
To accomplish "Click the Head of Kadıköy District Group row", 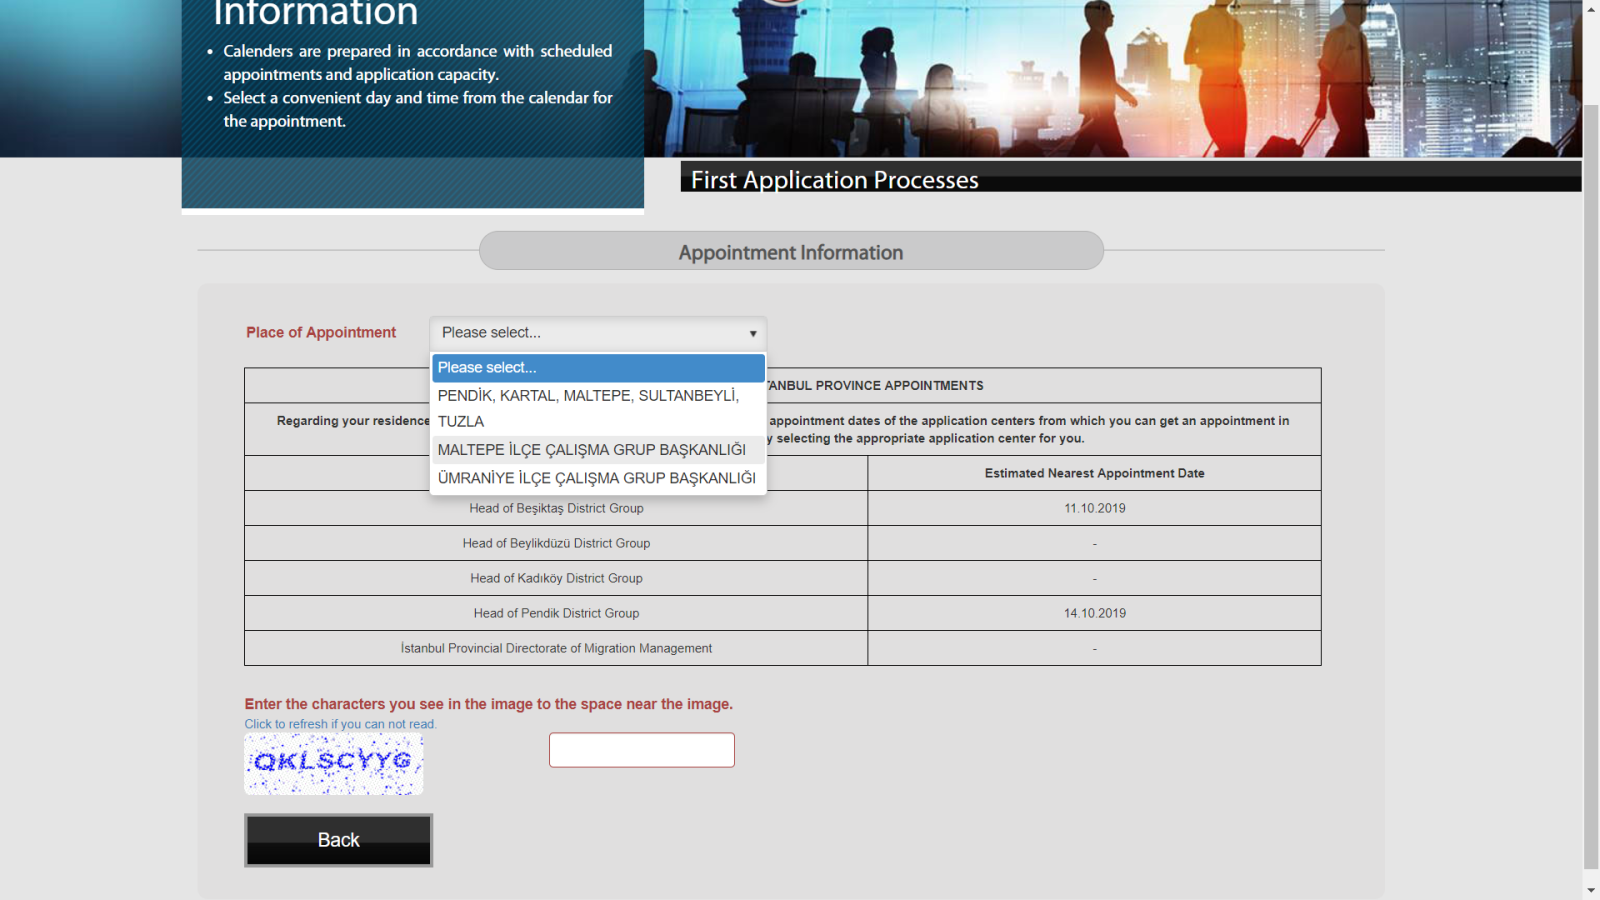I will click(556, 578).
